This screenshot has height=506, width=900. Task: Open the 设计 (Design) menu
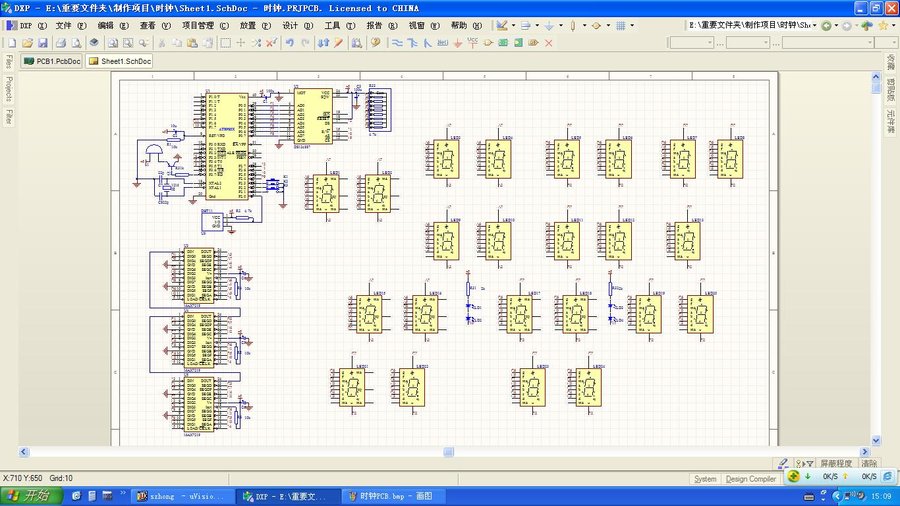click(x=290, y=25)
